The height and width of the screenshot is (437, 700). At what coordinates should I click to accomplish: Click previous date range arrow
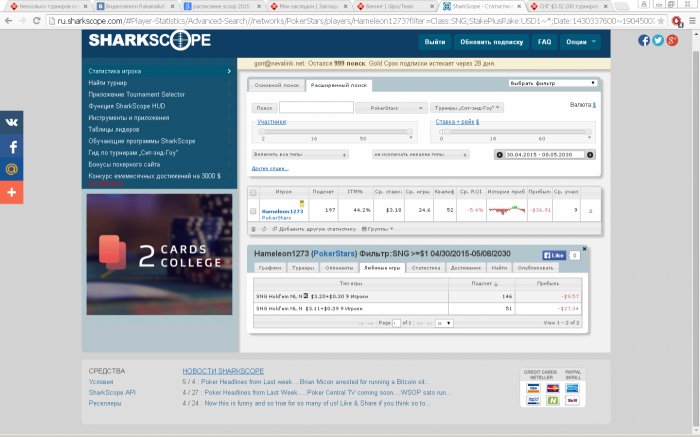pyautogui.click(x=500, y=155)
